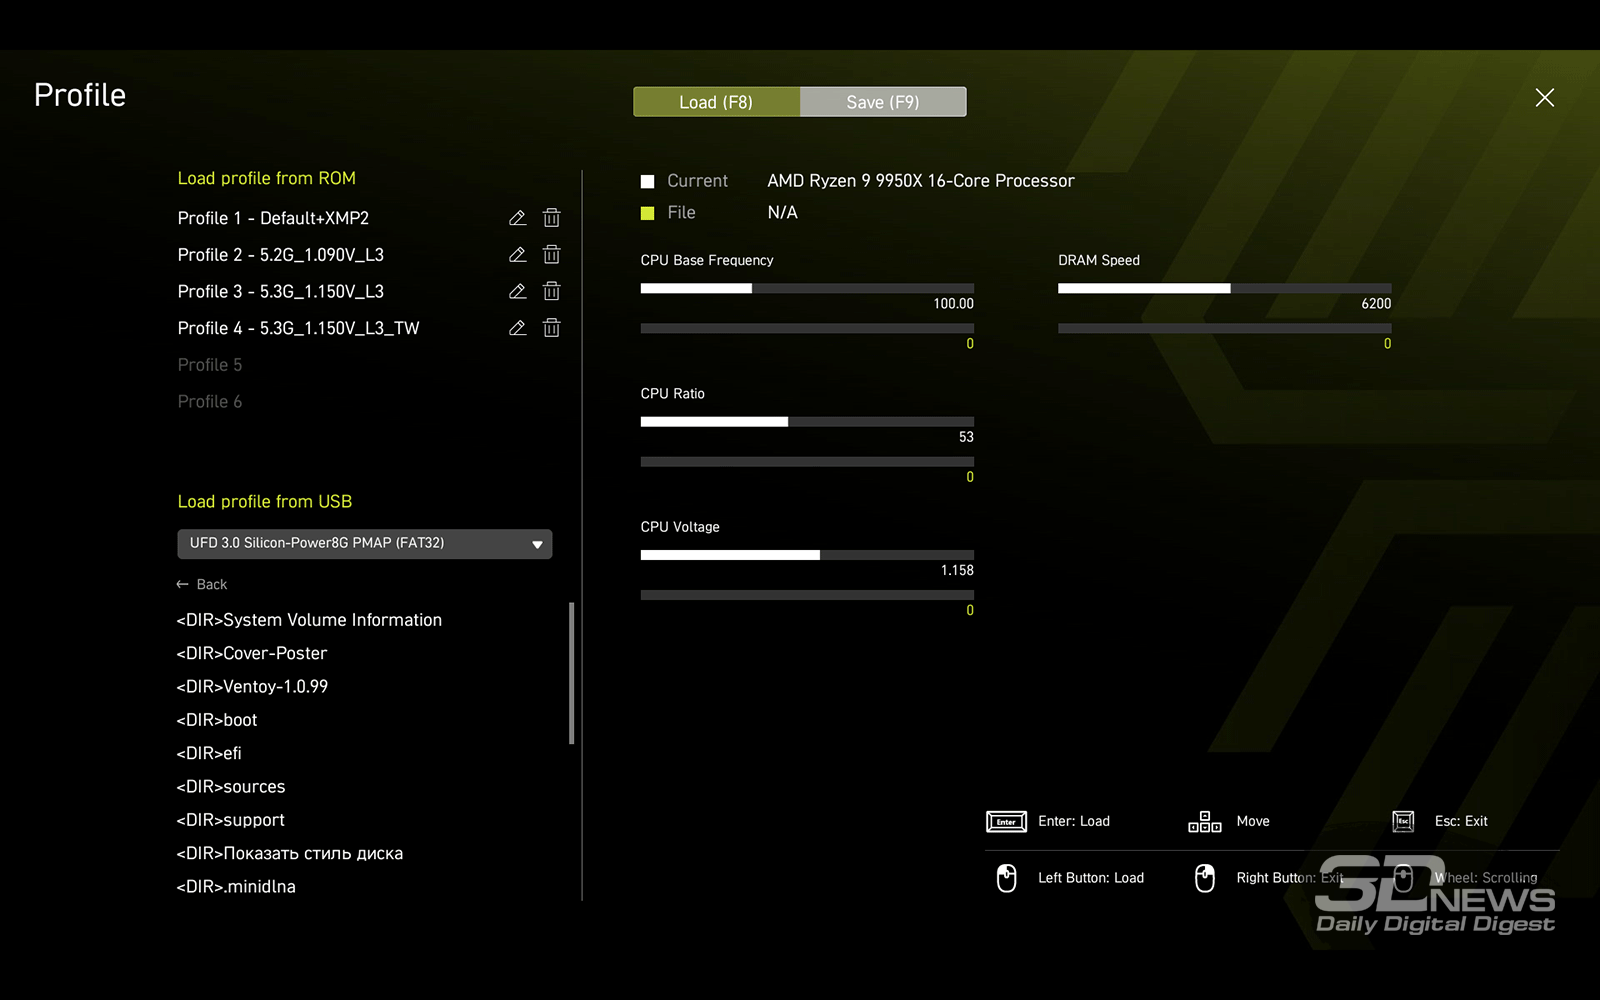The image size is (1600, 1000).
Task: Remove Profile 3 with the trash icon
Action: pyautogui.click(x=551, y=292)
